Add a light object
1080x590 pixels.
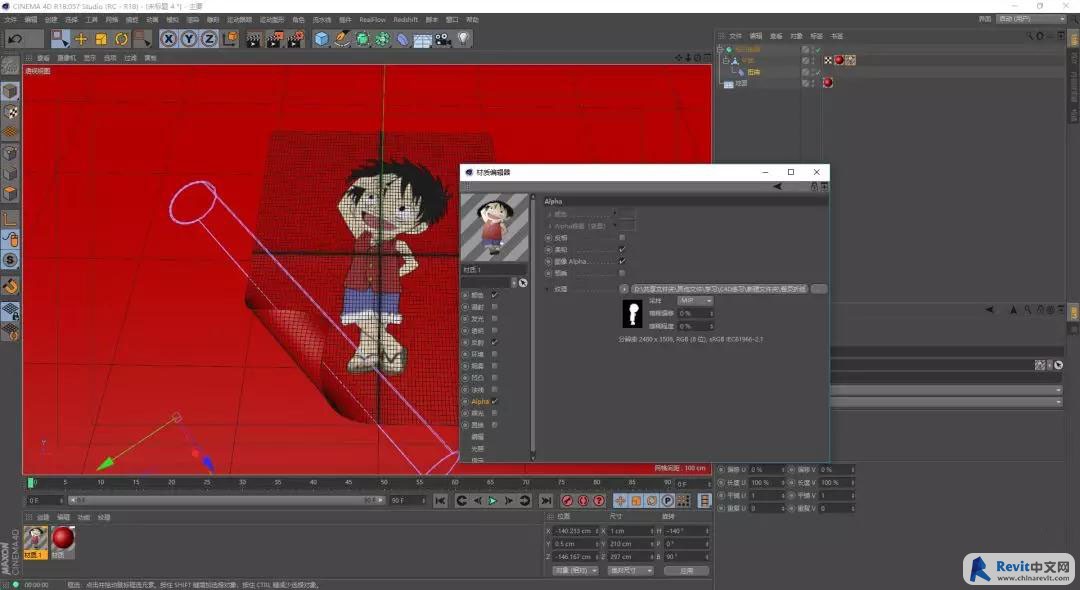click(x=463, y=39)
